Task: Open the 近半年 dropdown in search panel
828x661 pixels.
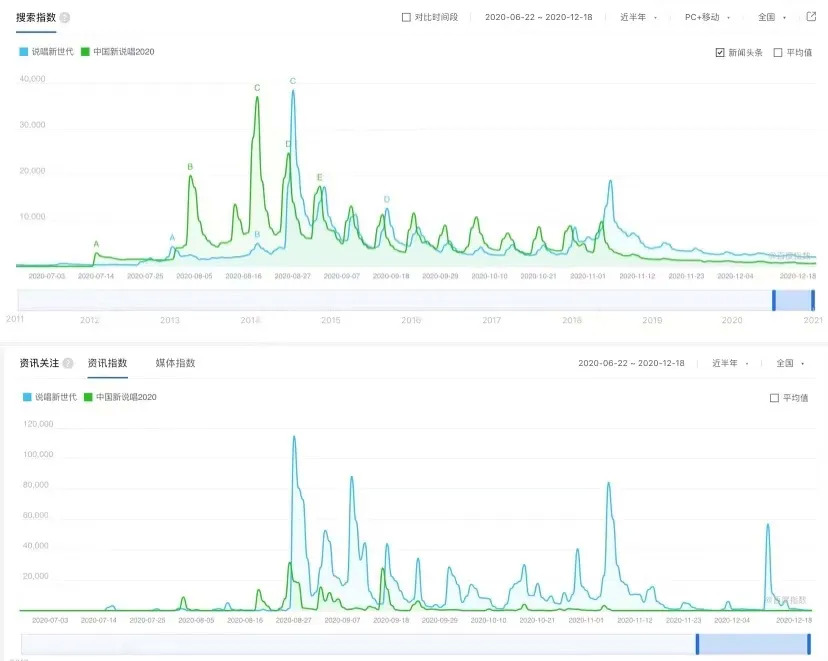Action: (638, 17)
